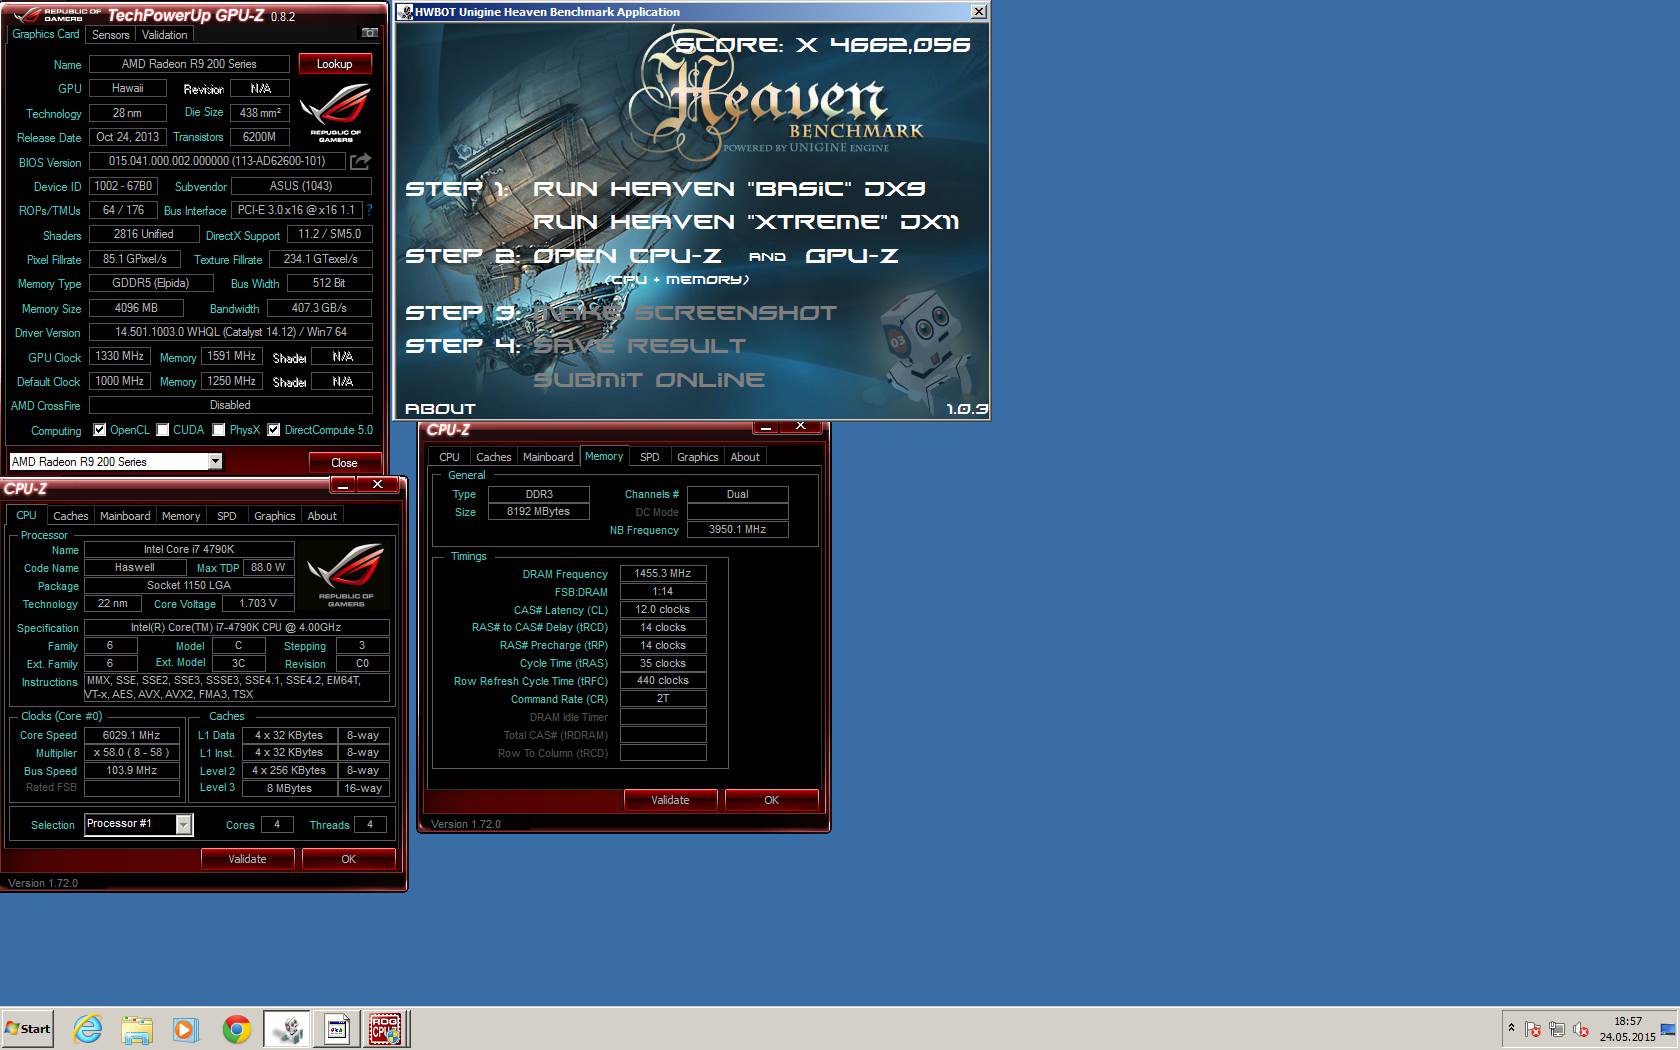1680x1050 pixels.
Task: Click GPU-Z link in HWBOT Heaven step 2
Action: click(x=852, y=256)
